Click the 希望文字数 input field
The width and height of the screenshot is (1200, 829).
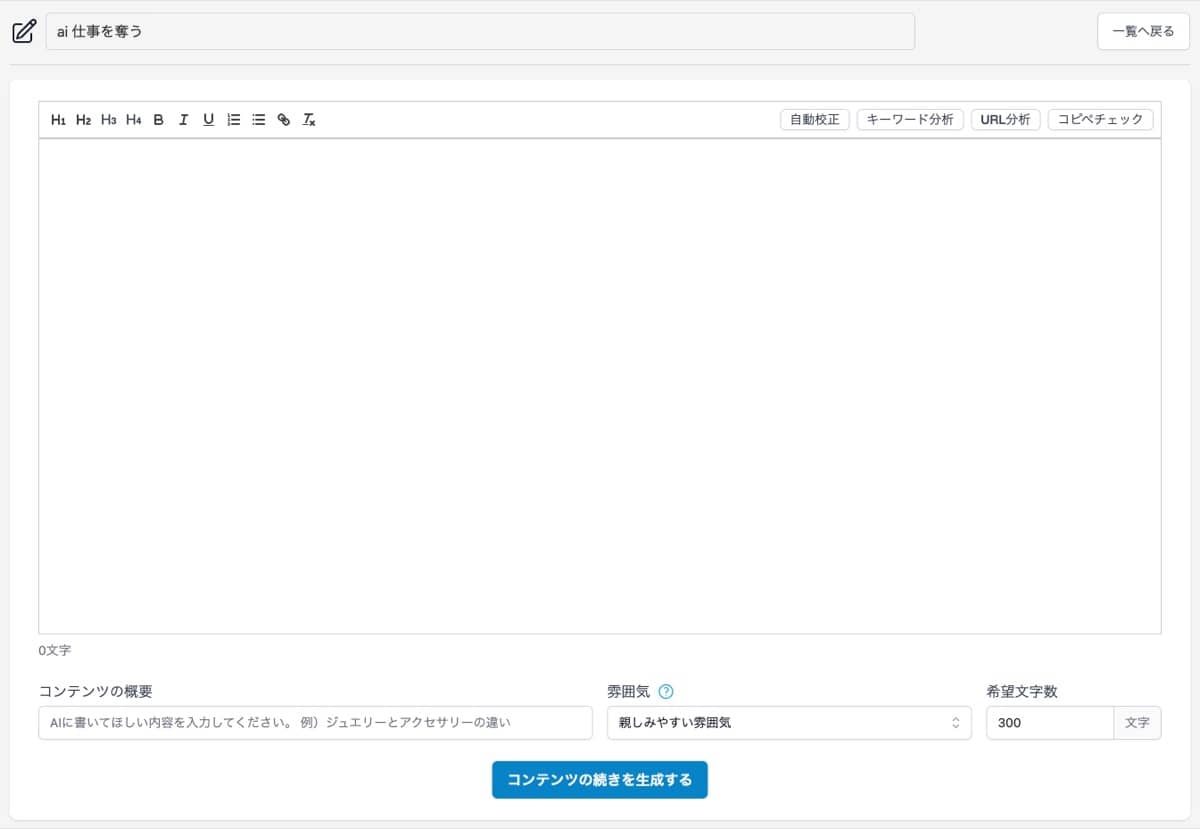[x=1050, y=722]
